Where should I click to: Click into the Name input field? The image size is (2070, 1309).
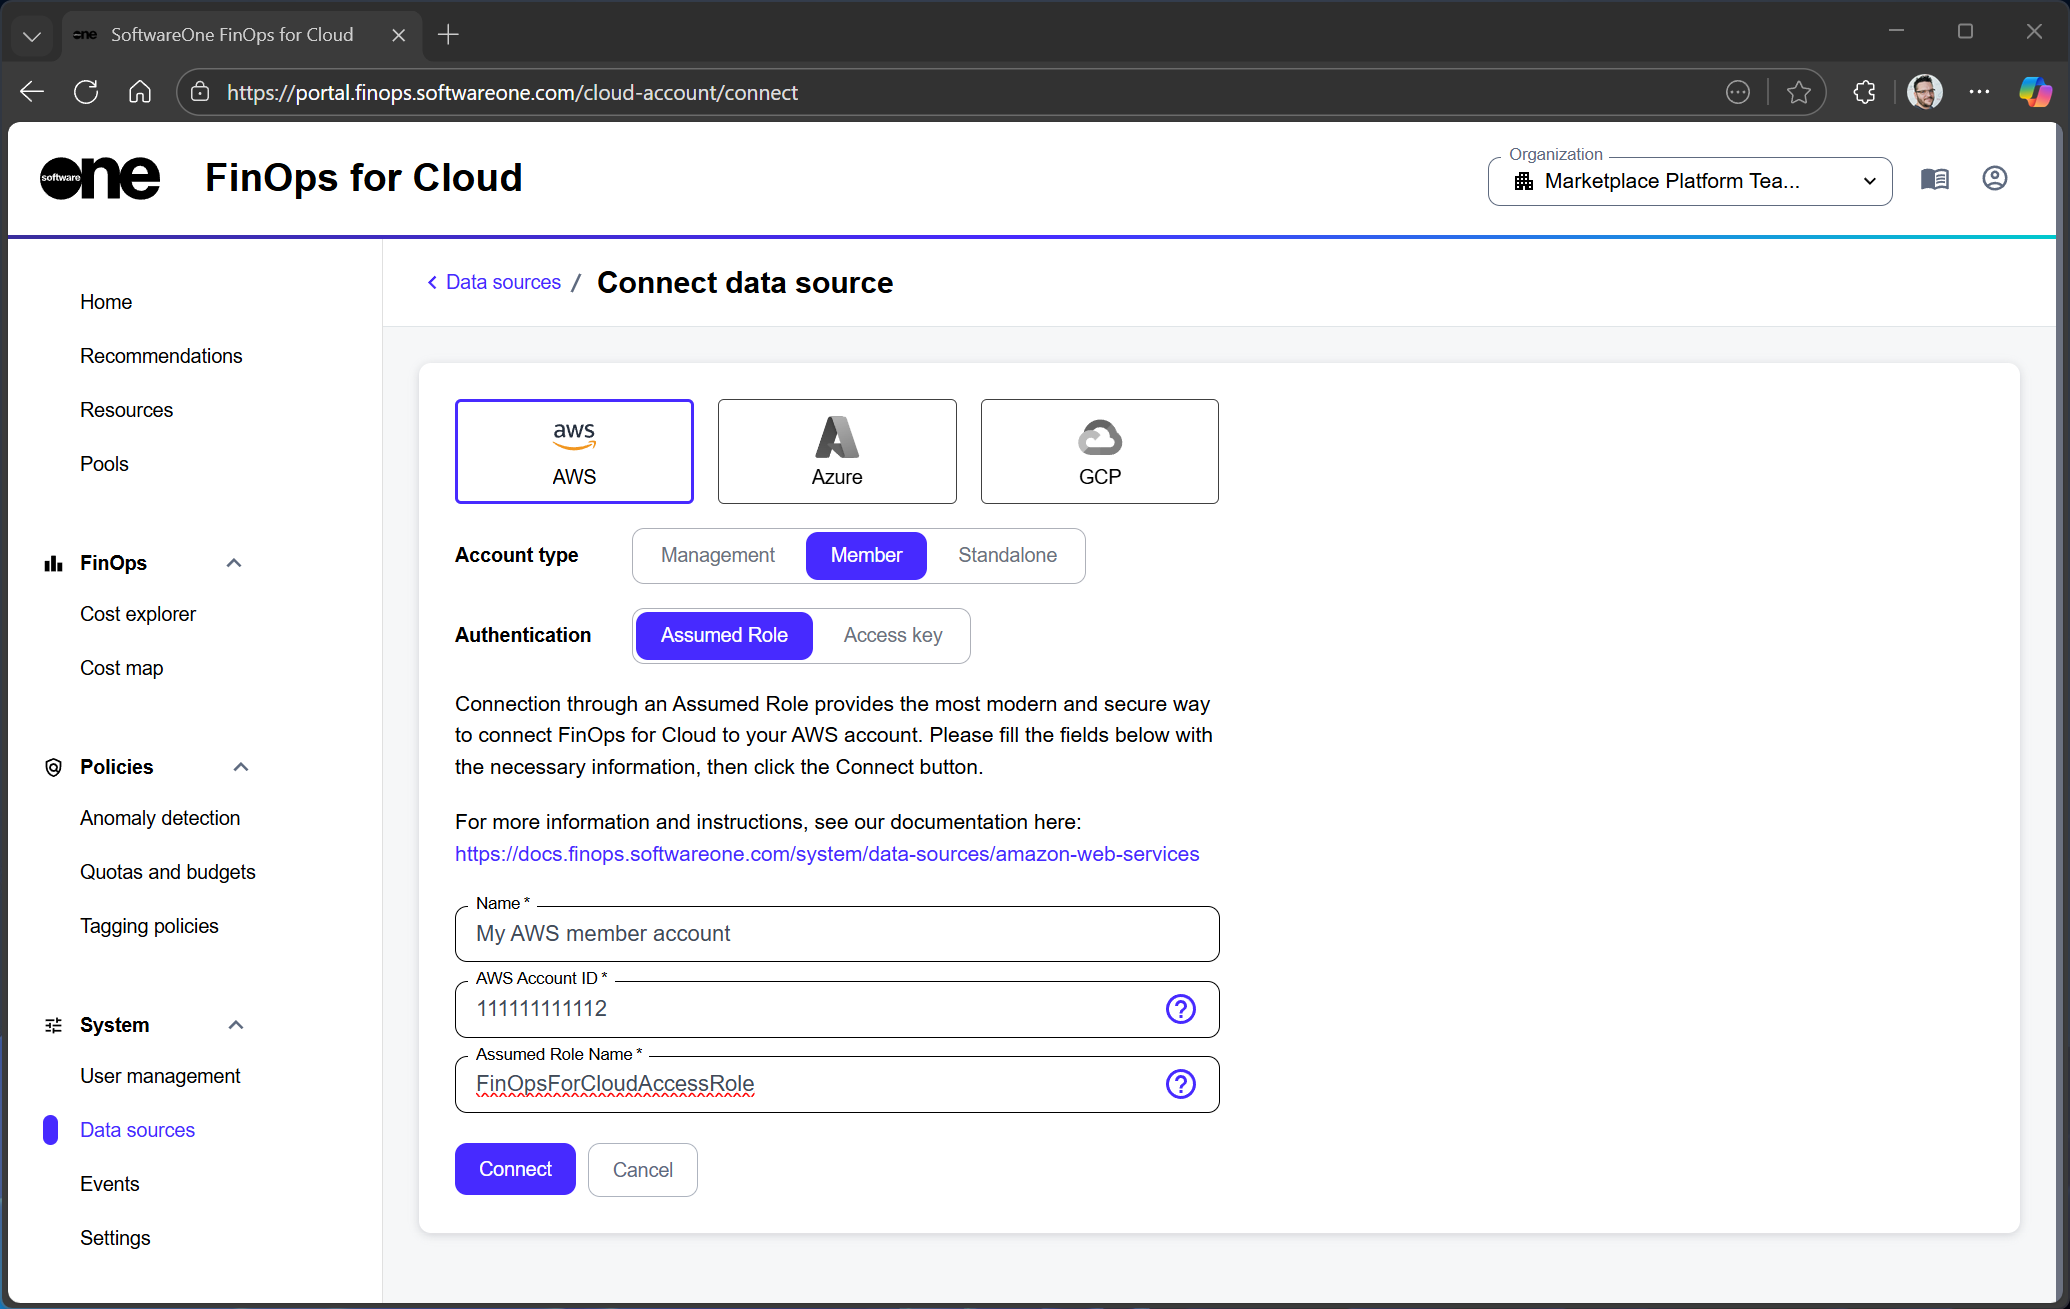pos(836,934)
